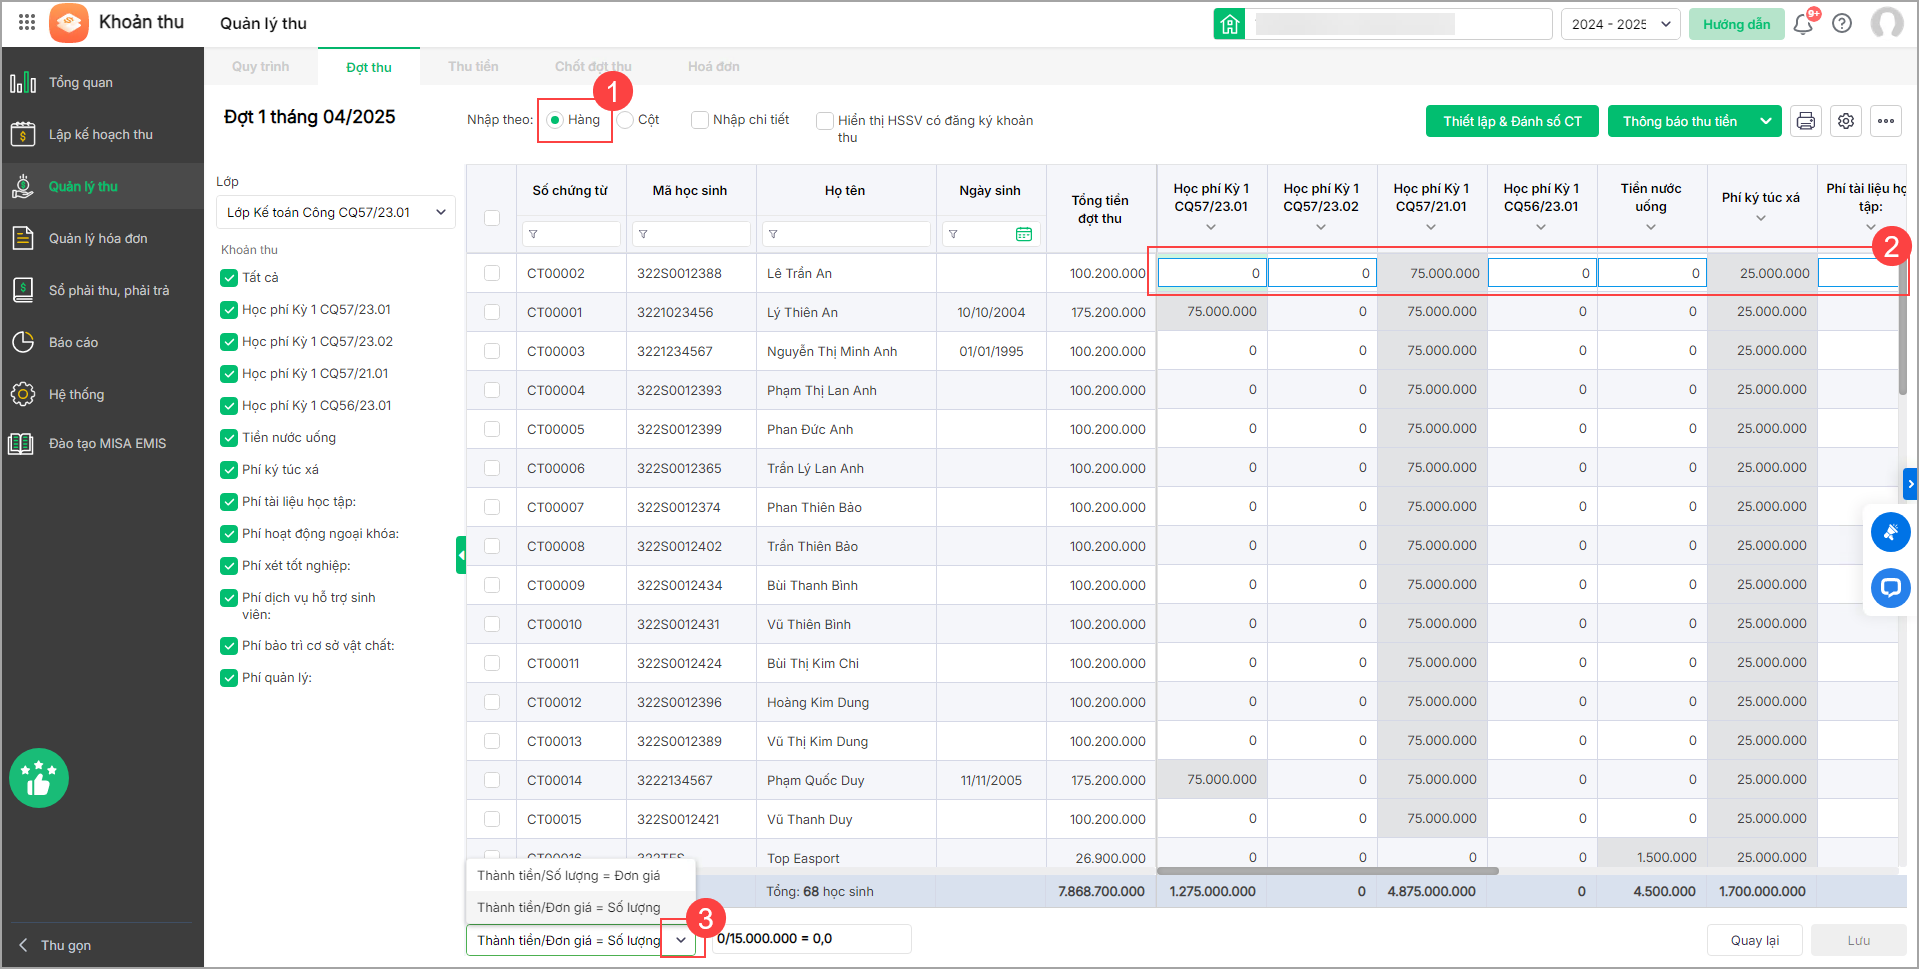The image size is (1919, 969).
Task: Click the home icon in top bar
Action: pos(1229,24)
